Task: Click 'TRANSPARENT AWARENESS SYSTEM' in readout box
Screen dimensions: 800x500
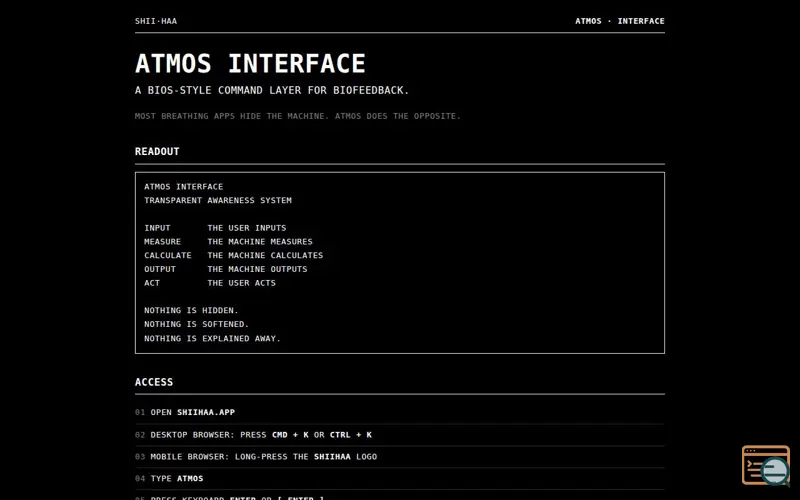Action: pos(218,201)
